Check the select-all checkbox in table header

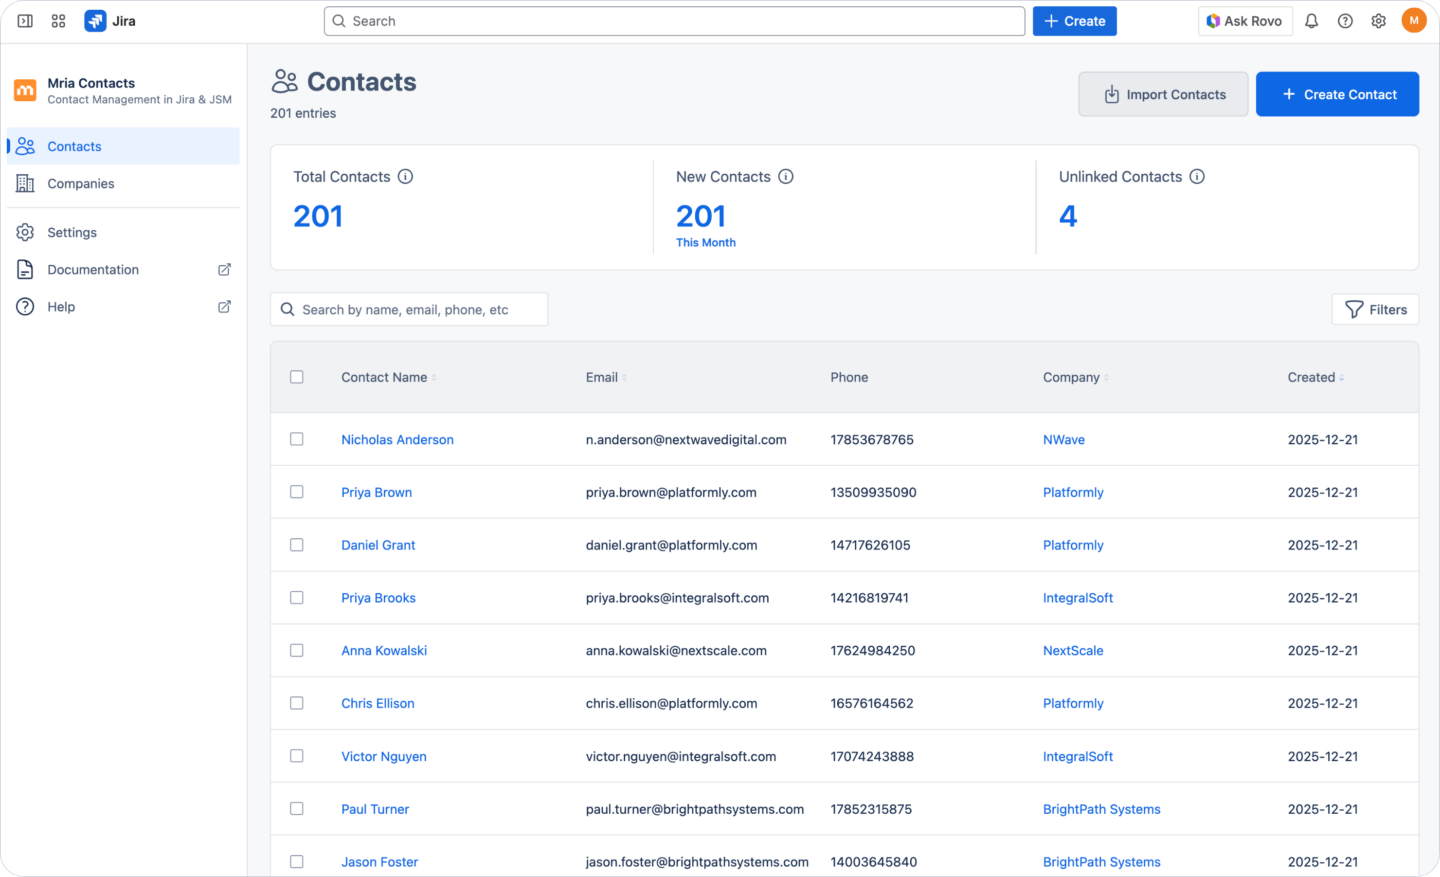tap(296, 377)
